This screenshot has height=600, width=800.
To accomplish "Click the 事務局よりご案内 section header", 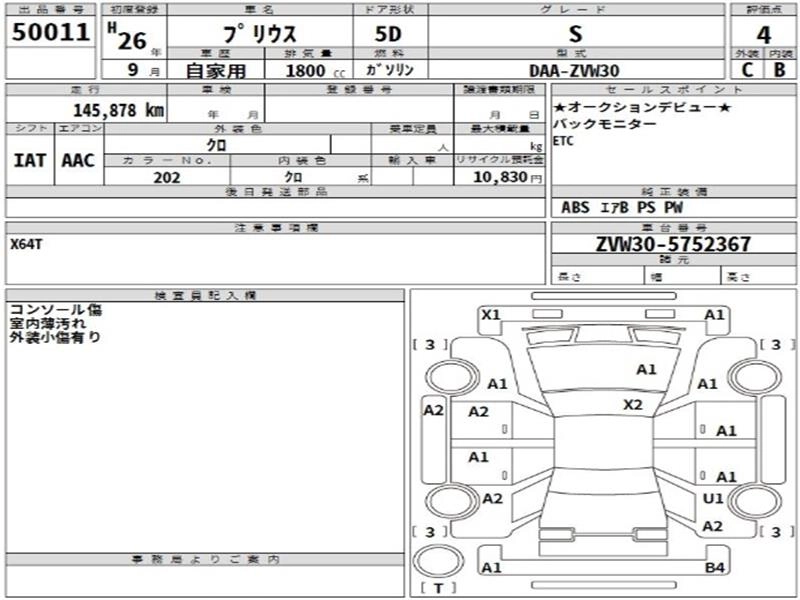I will [205, 560].
